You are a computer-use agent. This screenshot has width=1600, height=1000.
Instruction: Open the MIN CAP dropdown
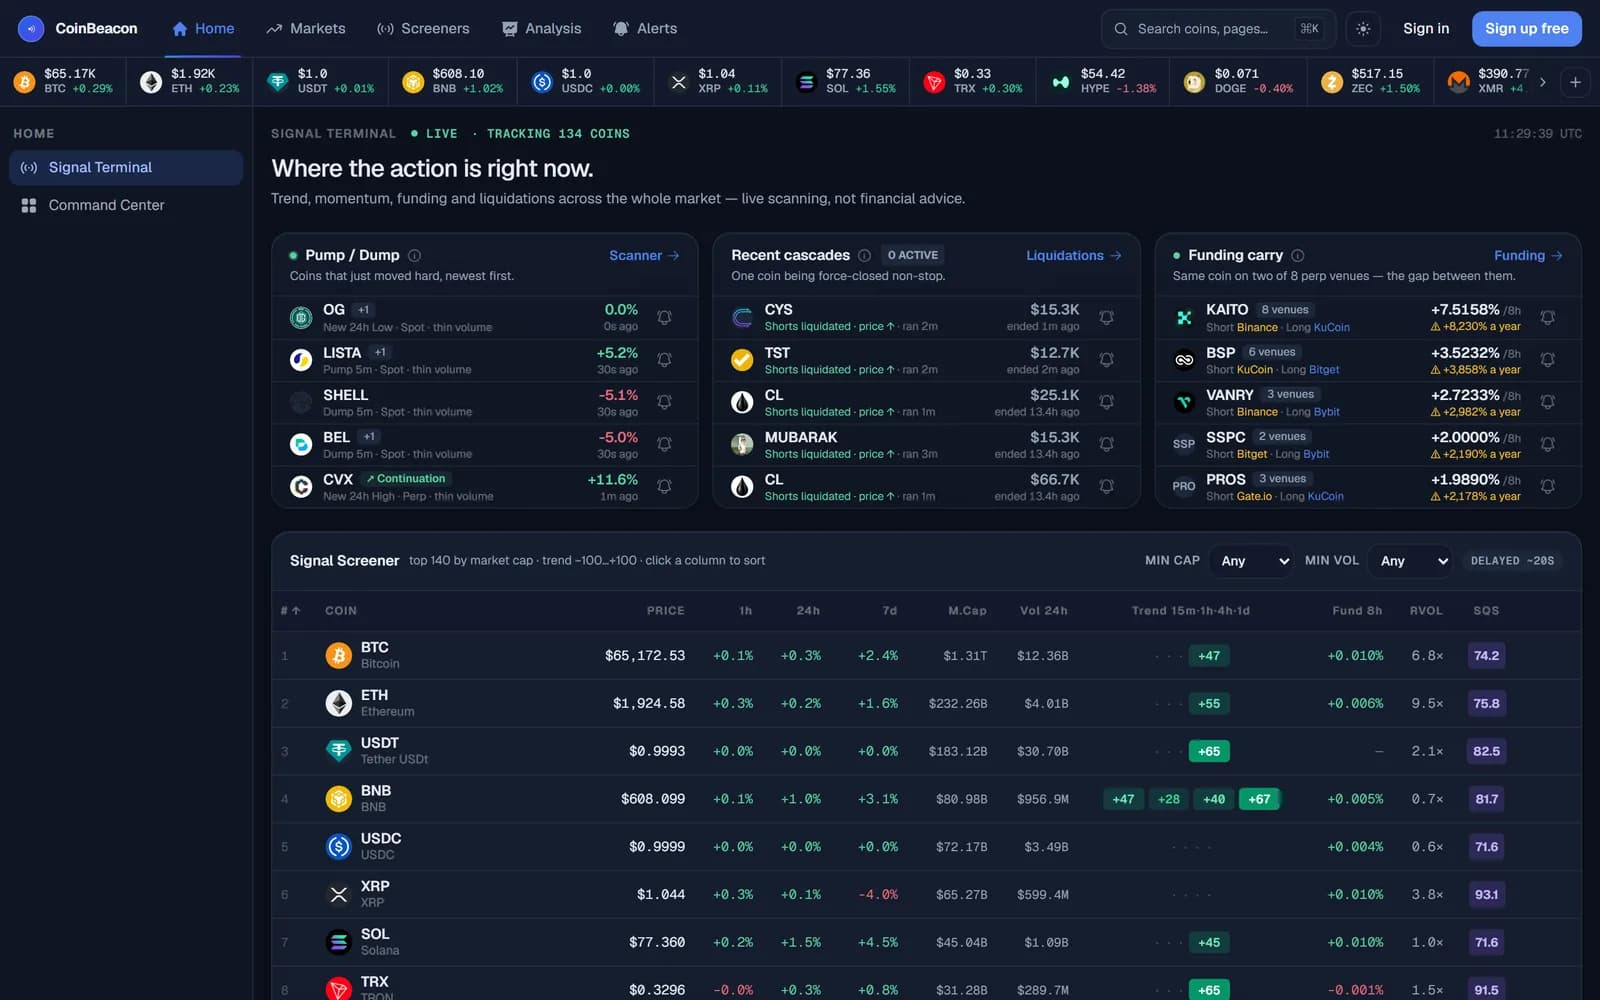click(x=1251, y=561)
